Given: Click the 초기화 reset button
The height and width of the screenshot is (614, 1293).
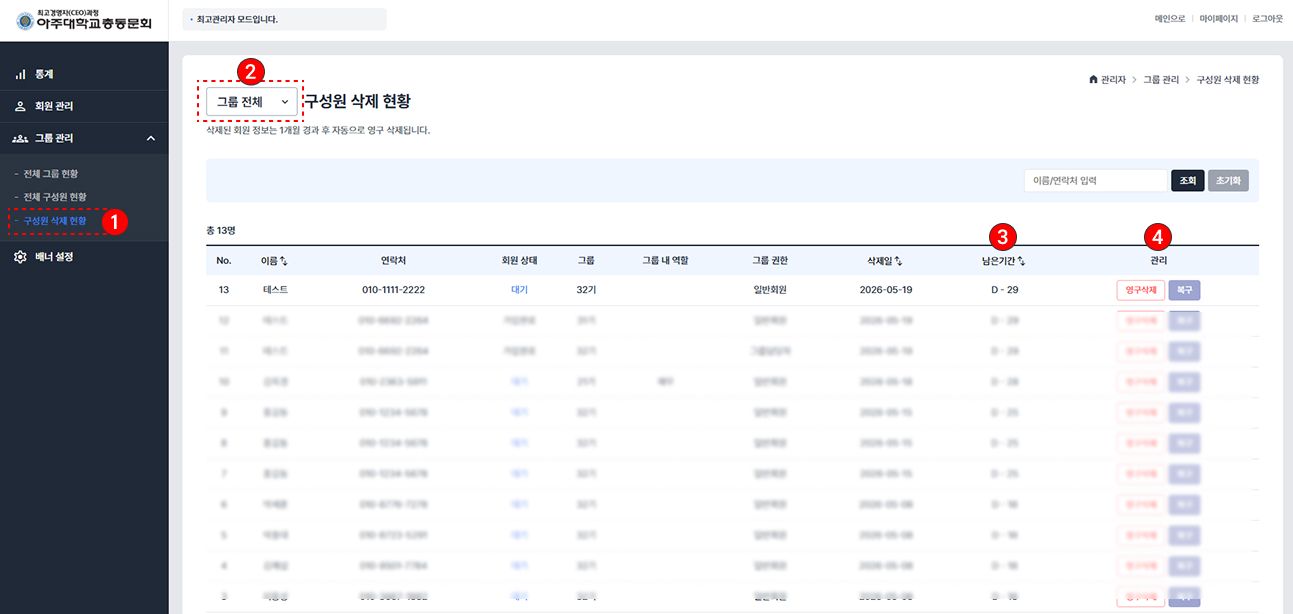Looking at the screenshot, I should point(1228,181).
